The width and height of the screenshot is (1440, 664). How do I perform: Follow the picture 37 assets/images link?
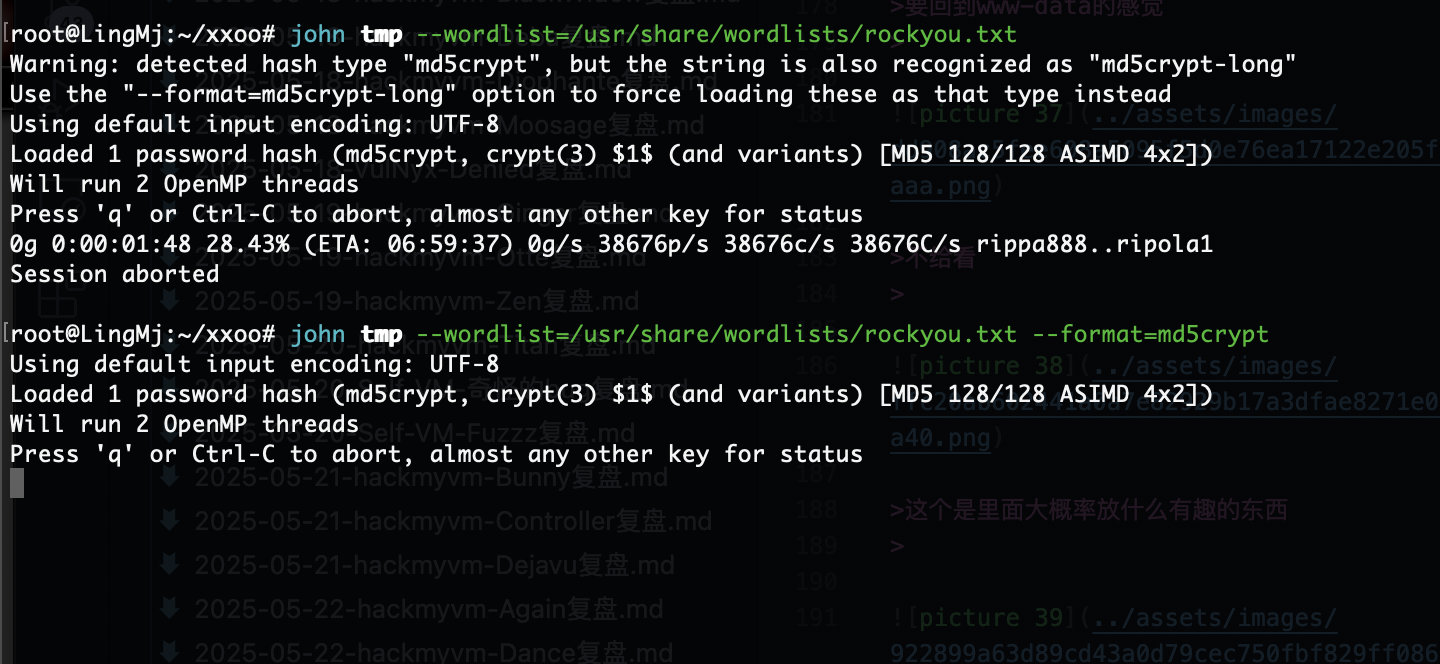click(x=1214, y=114)
